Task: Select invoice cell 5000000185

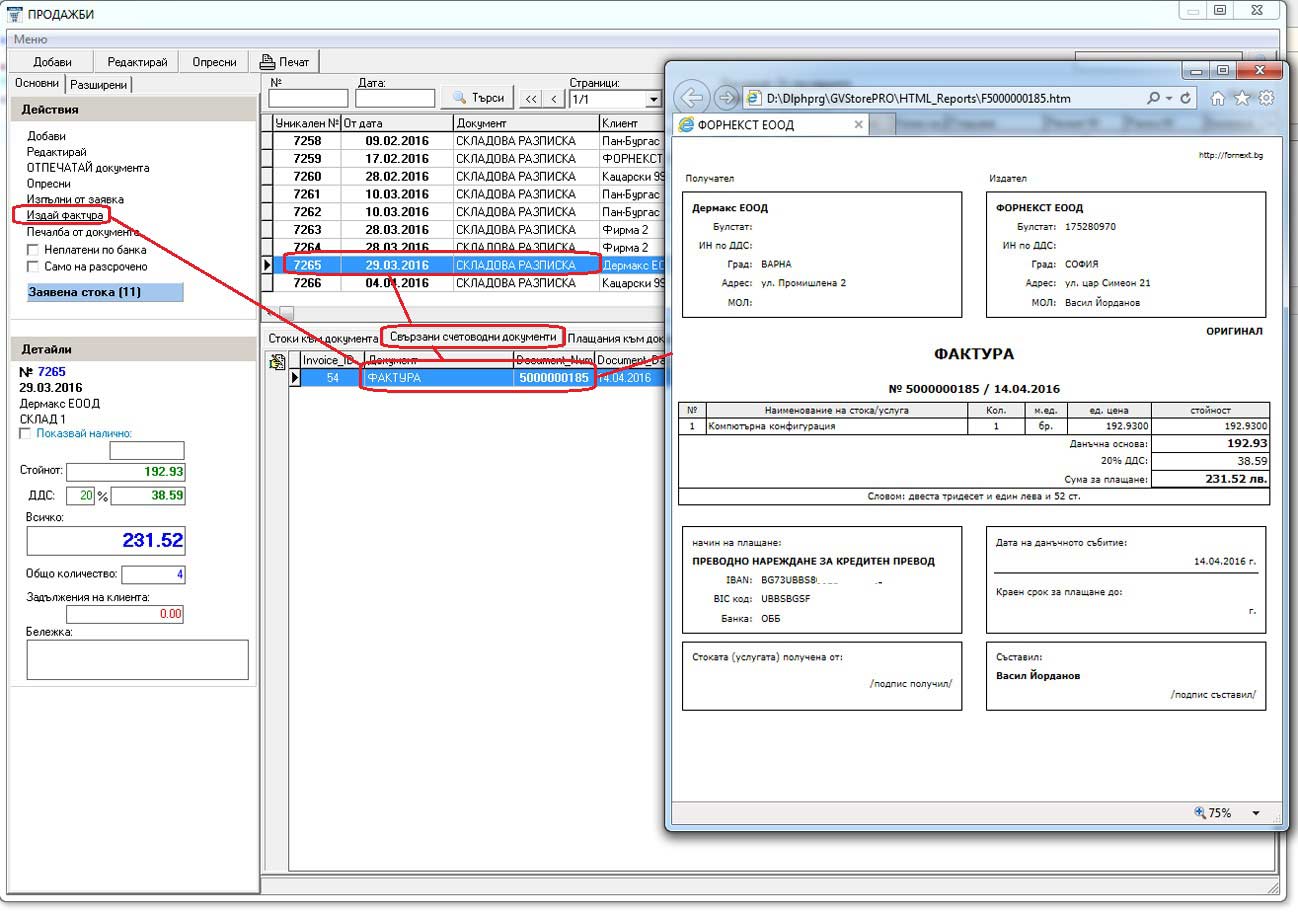Action: click(554, 378)
